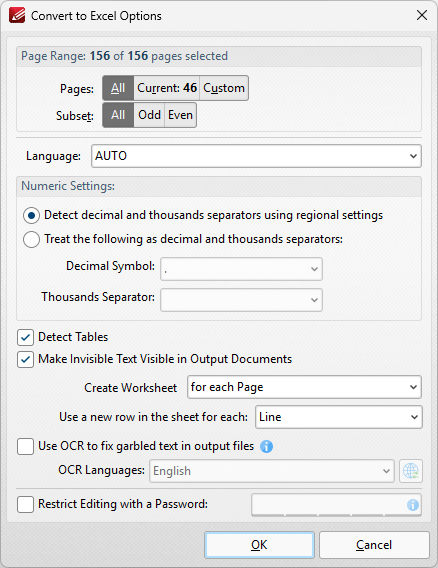Screen dimensions: 438x568
Task: Click the Numeric Settings header label
Action: pos(68,186)
